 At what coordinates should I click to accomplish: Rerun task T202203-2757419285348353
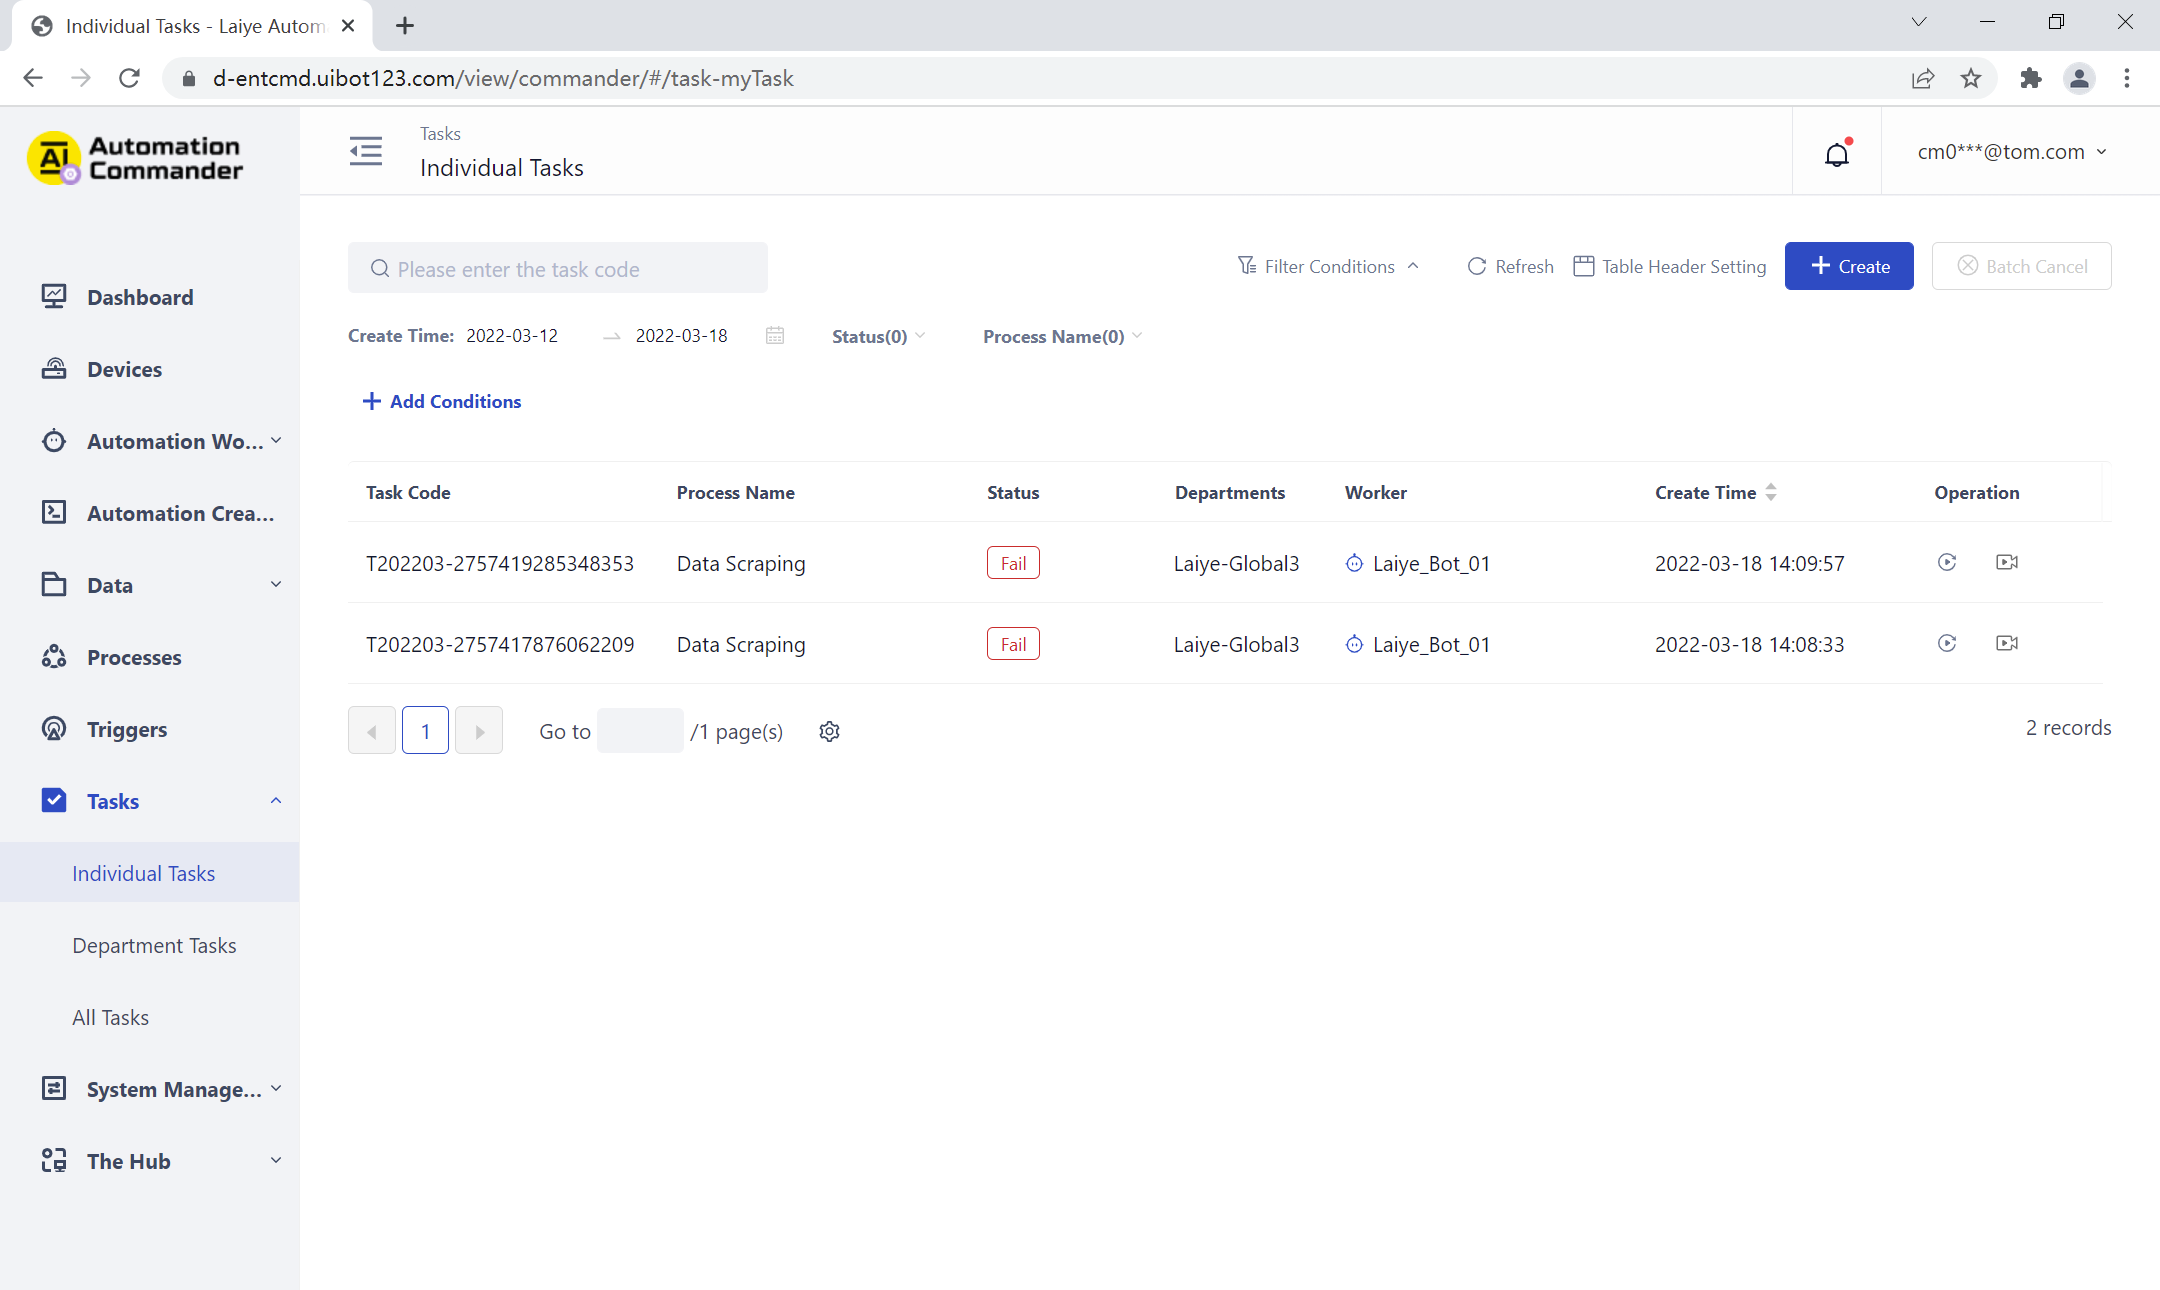point(1947,562)
